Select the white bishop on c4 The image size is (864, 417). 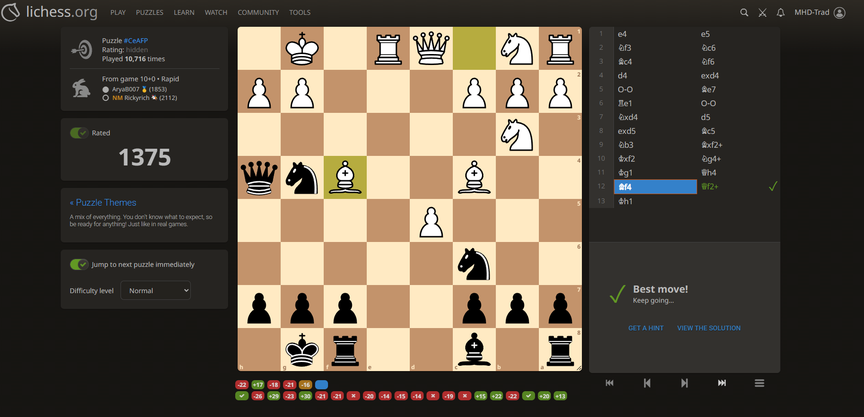tap(474, 177)
